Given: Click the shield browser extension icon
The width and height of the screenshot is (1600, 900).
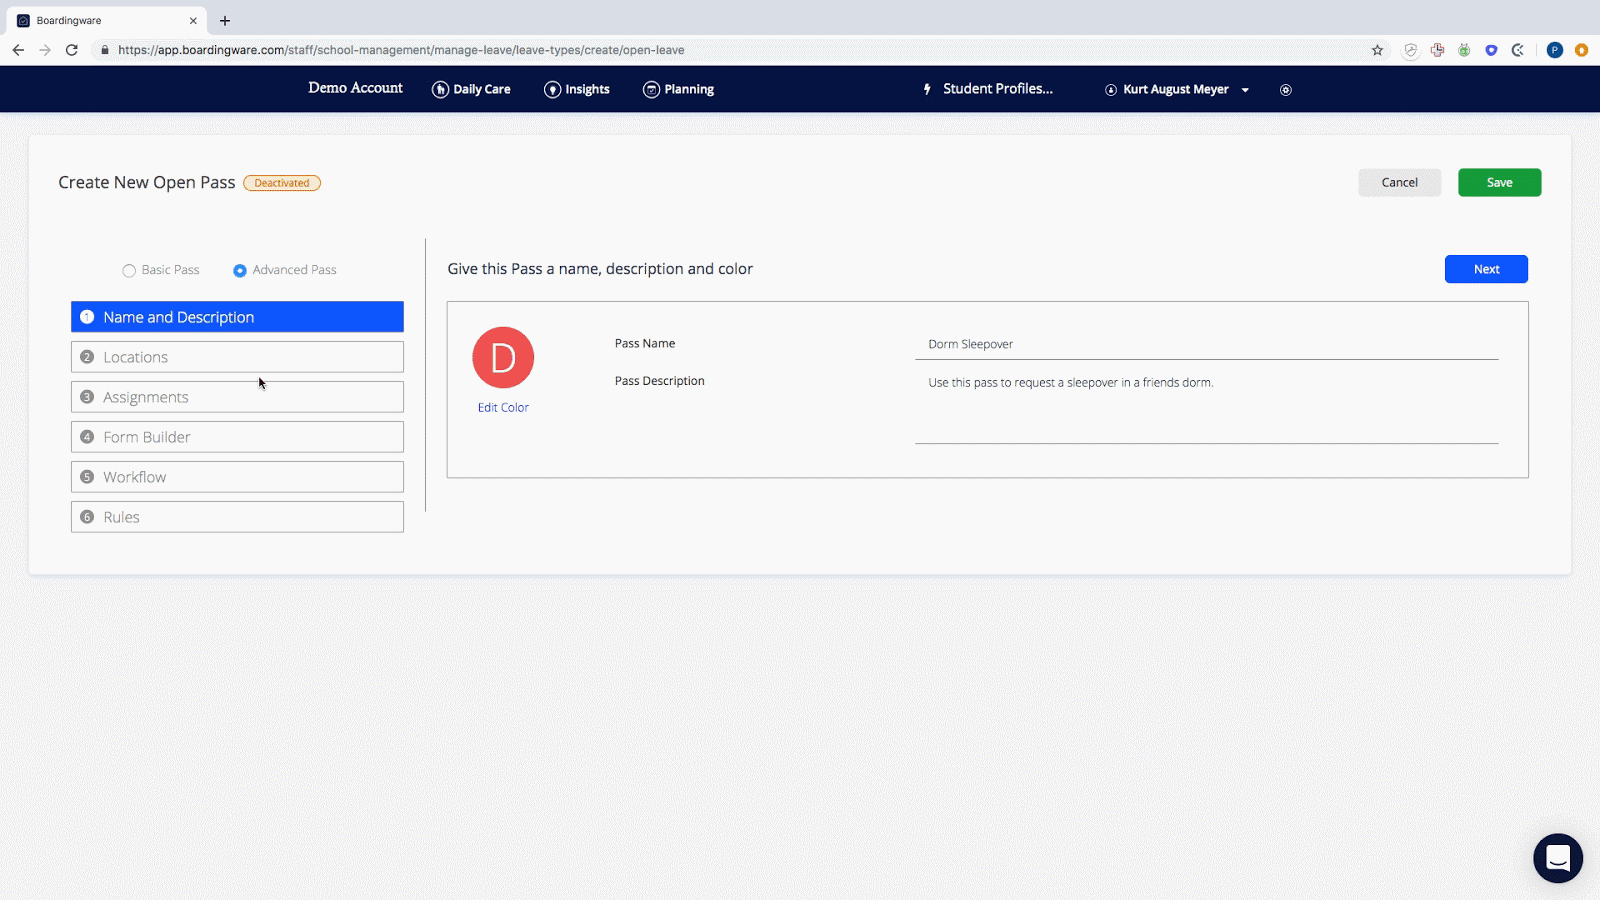Looking at the screenshot, I should coord(1410,50).
